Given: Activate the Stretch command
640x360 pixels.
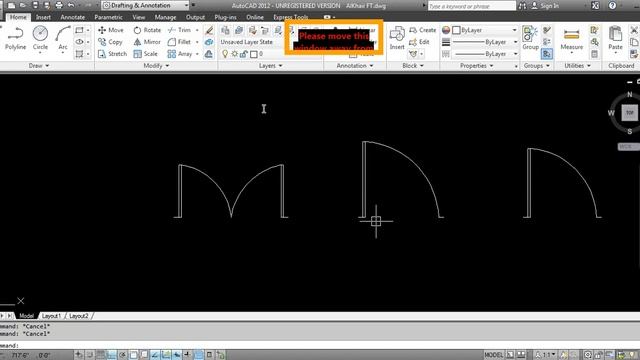Looking at the screenshot, I should coord(112,54).
